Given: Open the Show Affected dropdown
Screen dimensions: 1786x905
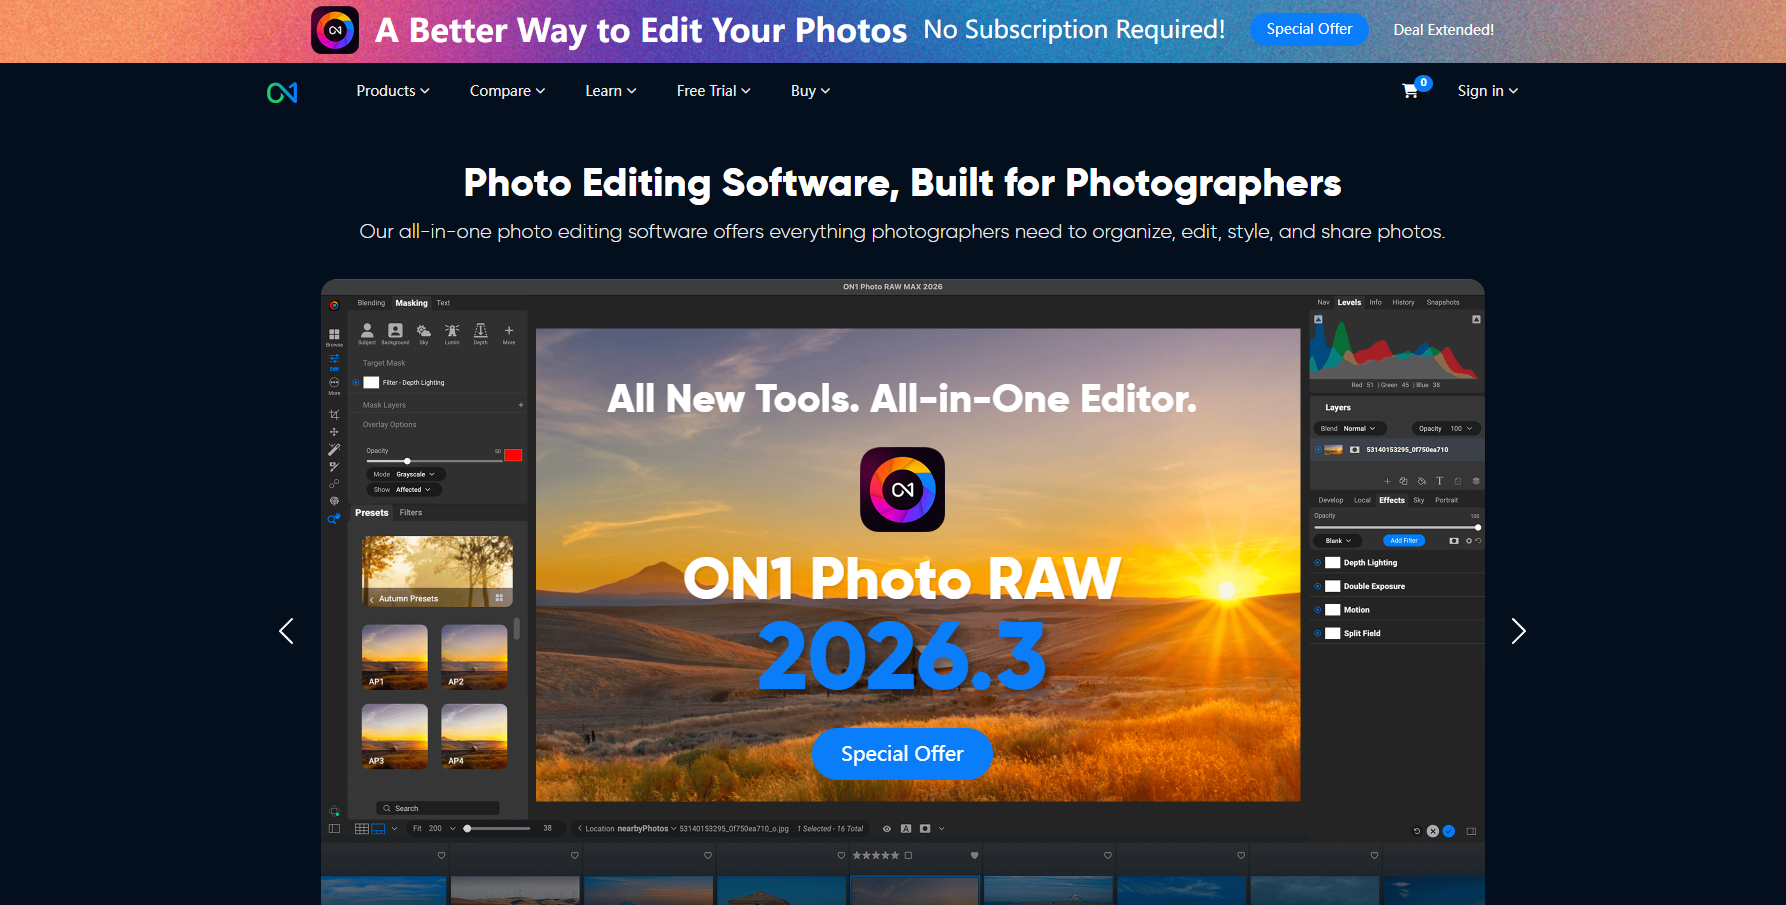Looking at the screenshot, I should point(405,490).
